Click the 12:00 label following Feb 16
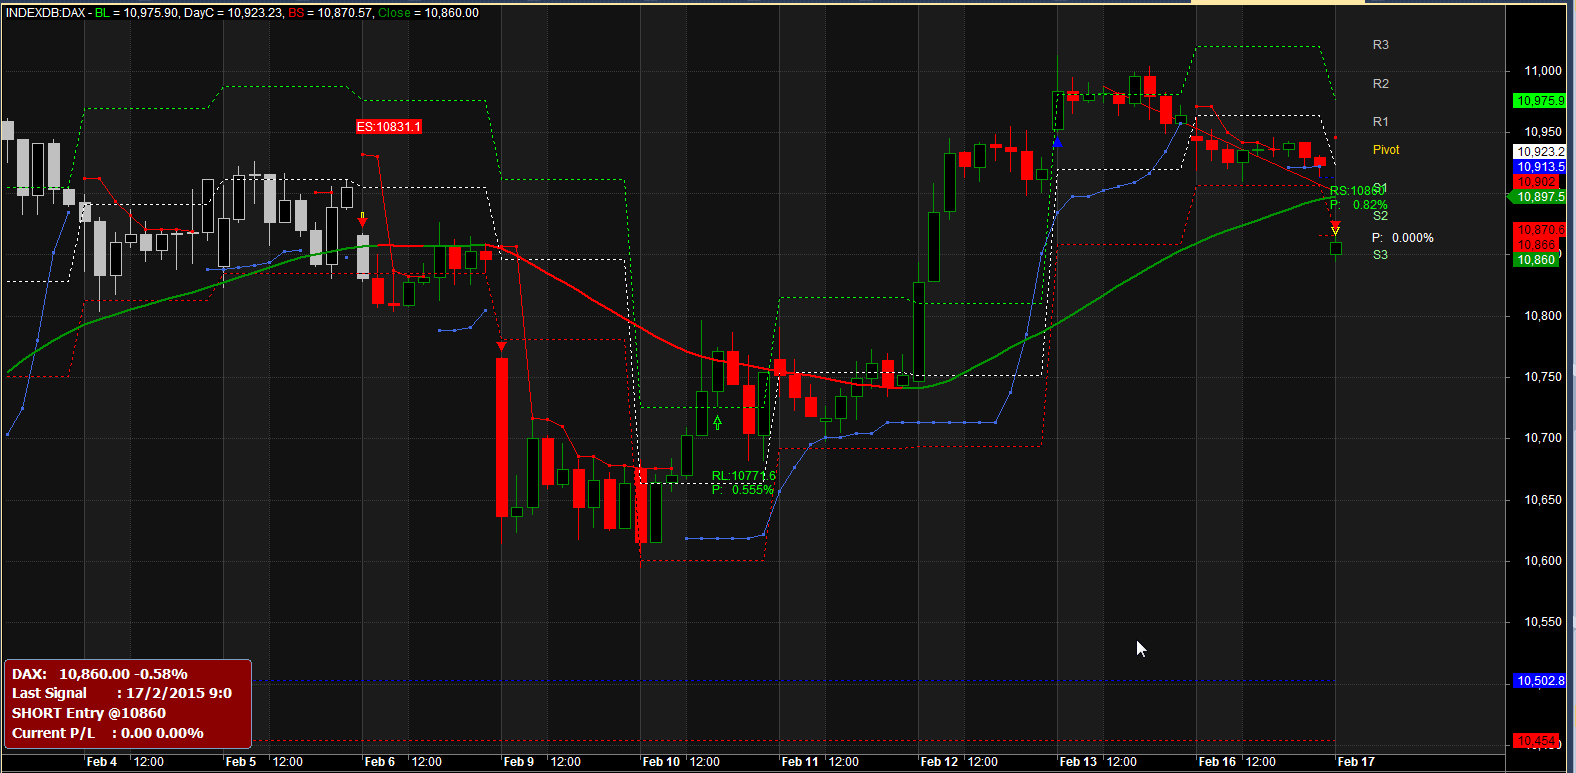Screen dimensions: 1576x773 (1261, 762)
